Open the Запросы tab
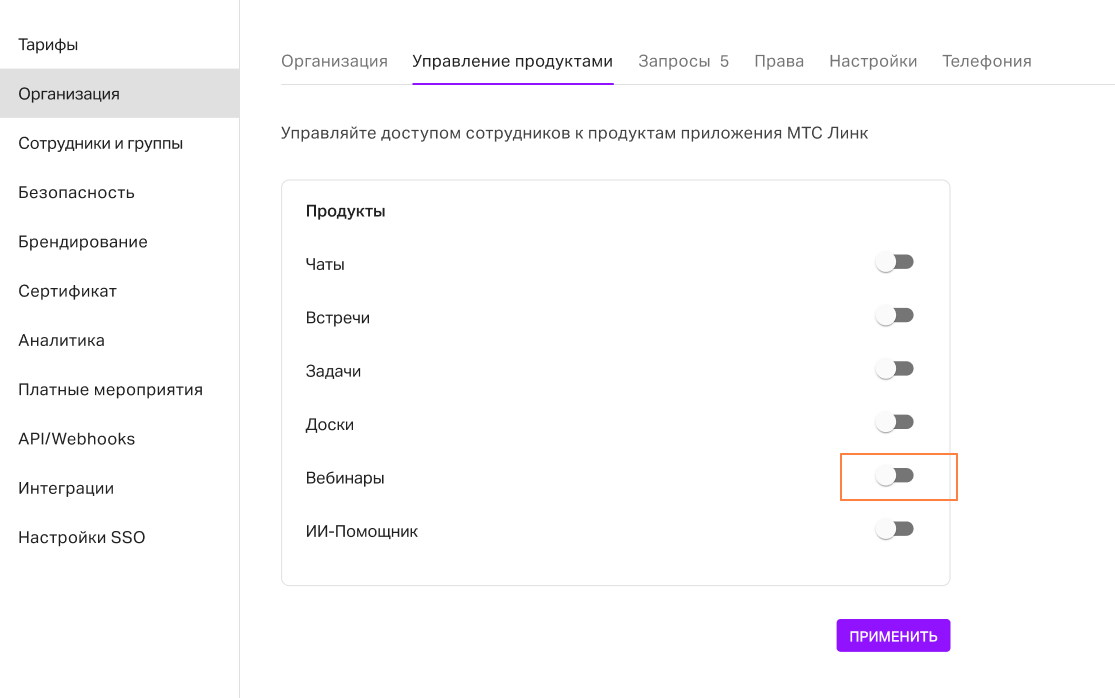Screen dimensions: 1115x698 click(683, 61)
